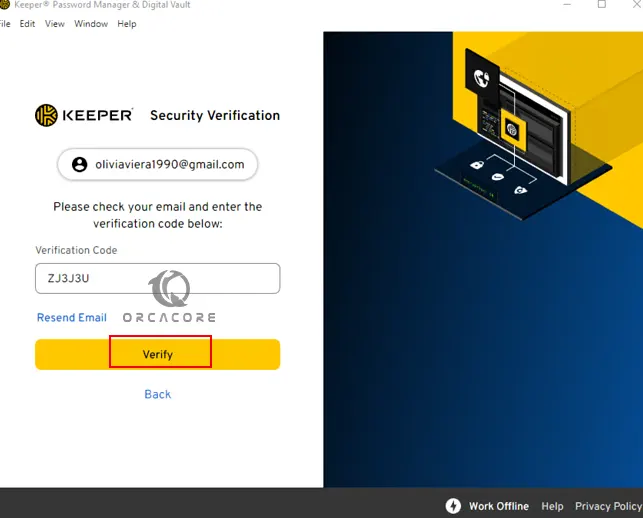Click the Resend Email link
Viewport: 643px width, 518px height.
coord(72,317)
